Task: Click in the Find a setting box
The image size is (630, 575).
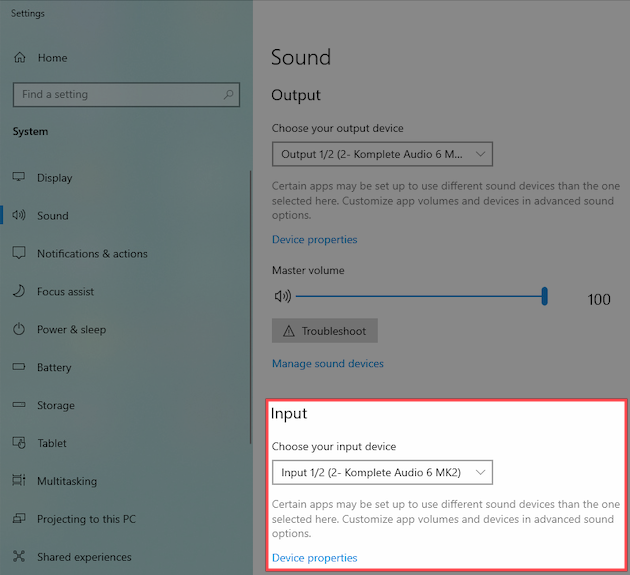Action: coord(126,94)
